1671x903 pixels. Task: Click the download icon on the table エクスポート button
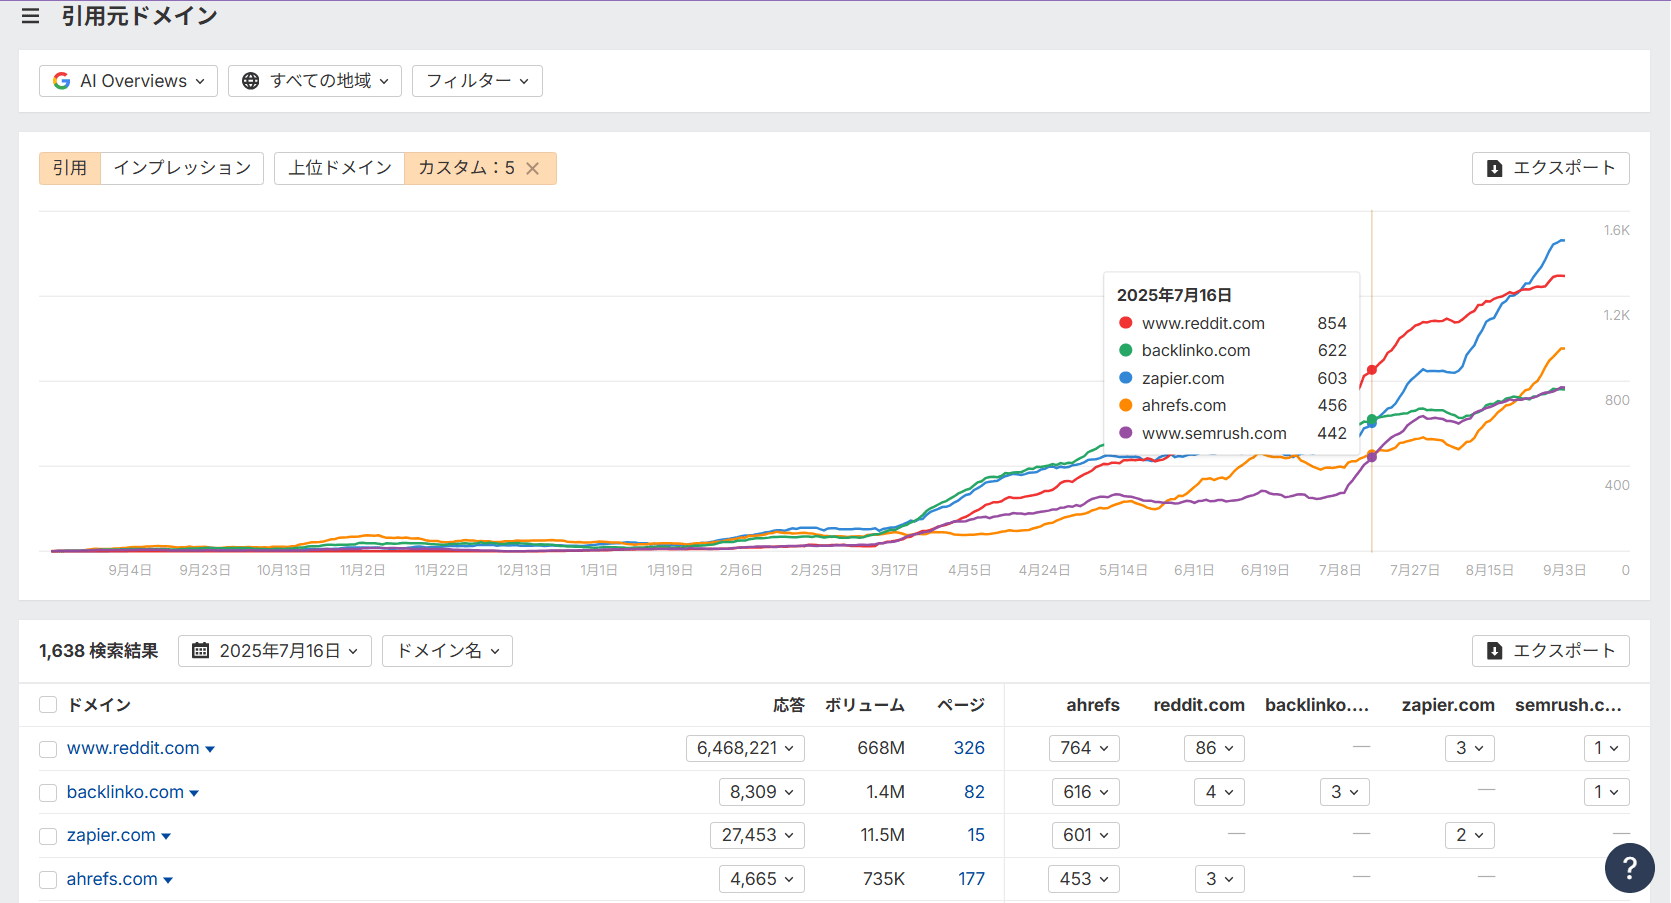click(x=1494, y=650)
